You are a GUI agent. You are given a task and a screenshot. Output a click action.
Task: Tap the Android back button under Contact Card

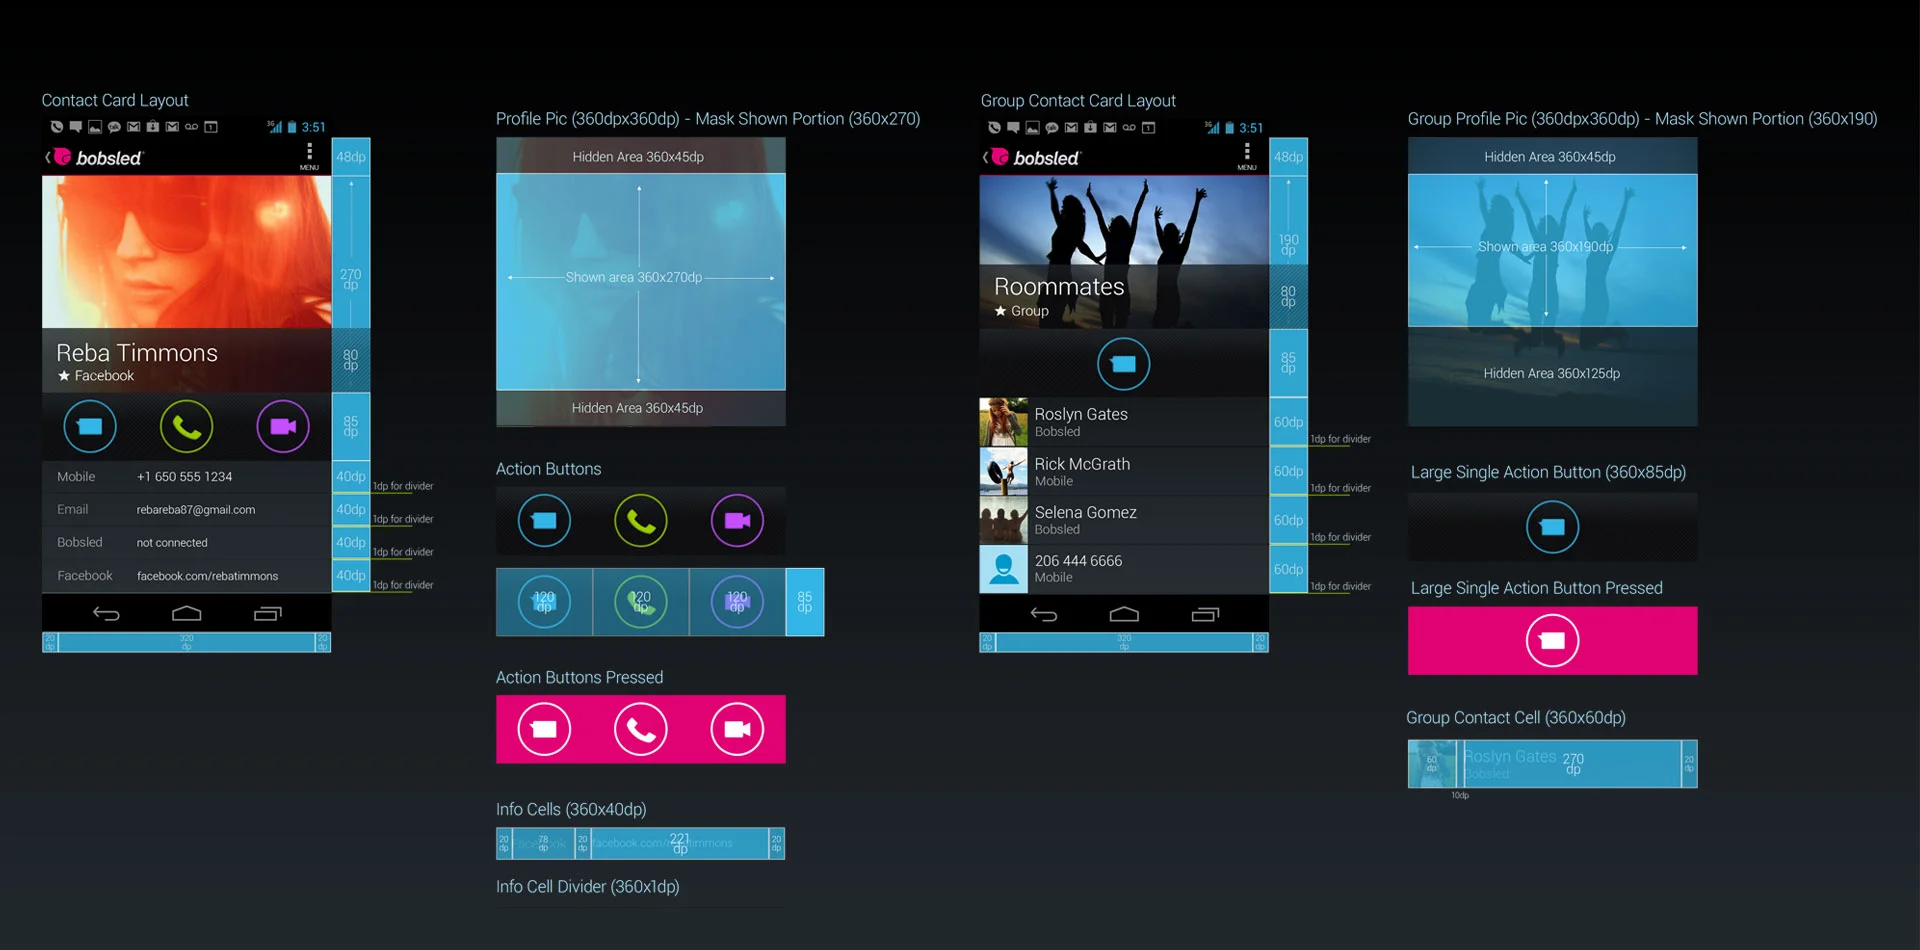click(x=106, y=614)
